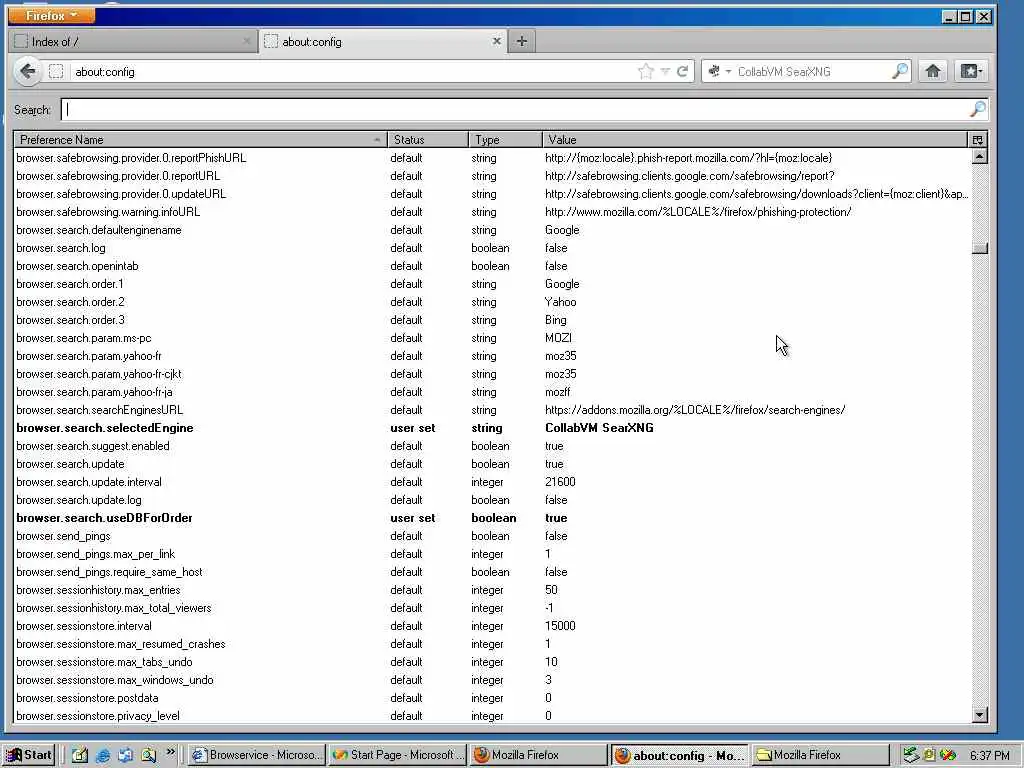Click the CollabVM SearXNG value cell
1024x768 pixels.
click(x=599, y=428)
